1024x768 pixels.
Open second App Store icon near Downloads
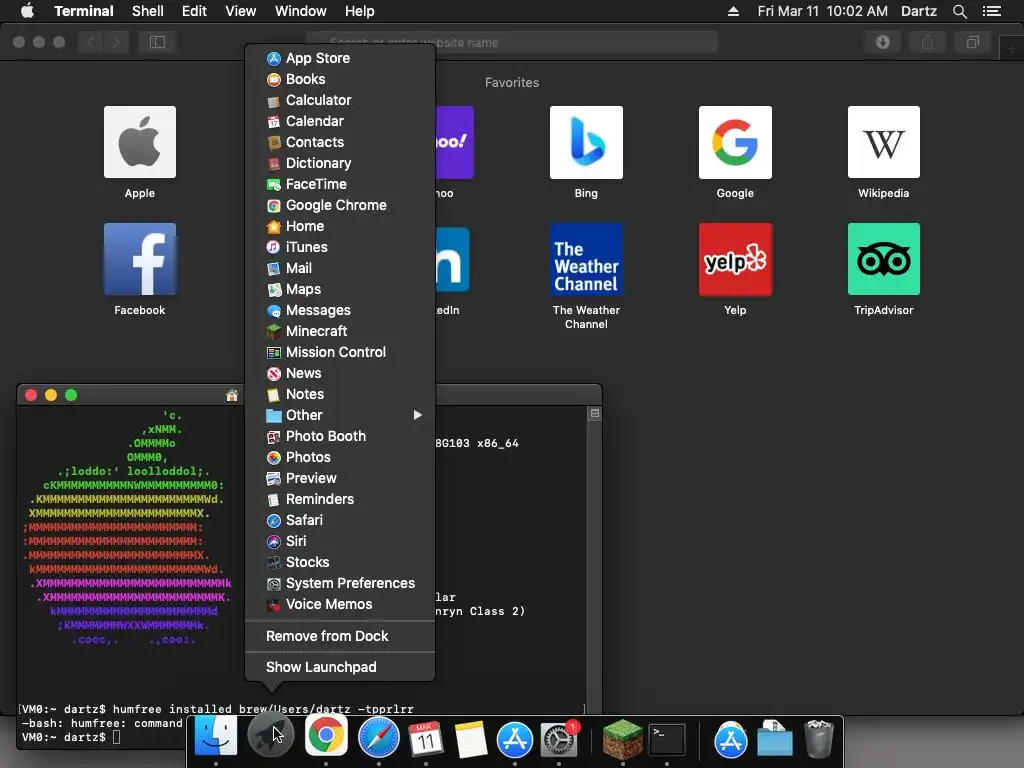731,739
